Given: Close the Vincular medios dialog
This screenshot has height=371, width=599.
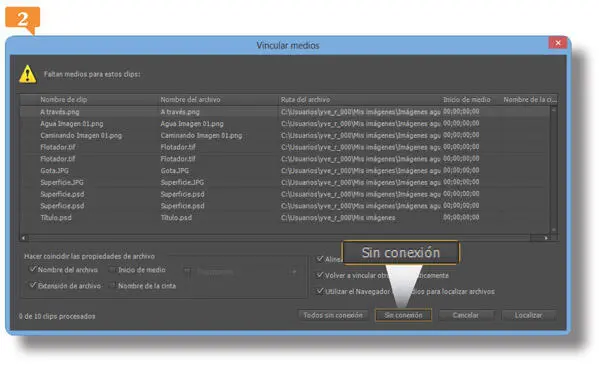Looking at the screenshot, I should 558,42.
